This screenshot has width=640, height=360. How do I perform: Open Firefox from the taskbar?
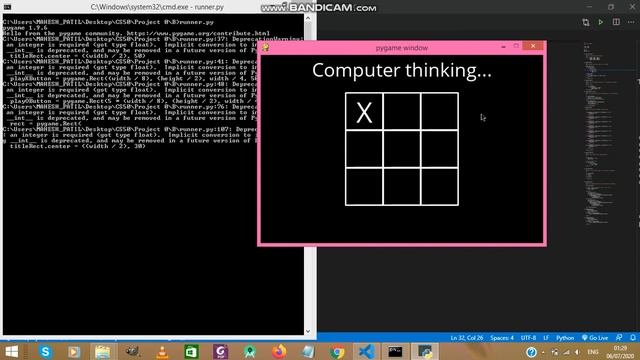pyautogui.click(x=279, y=351)
